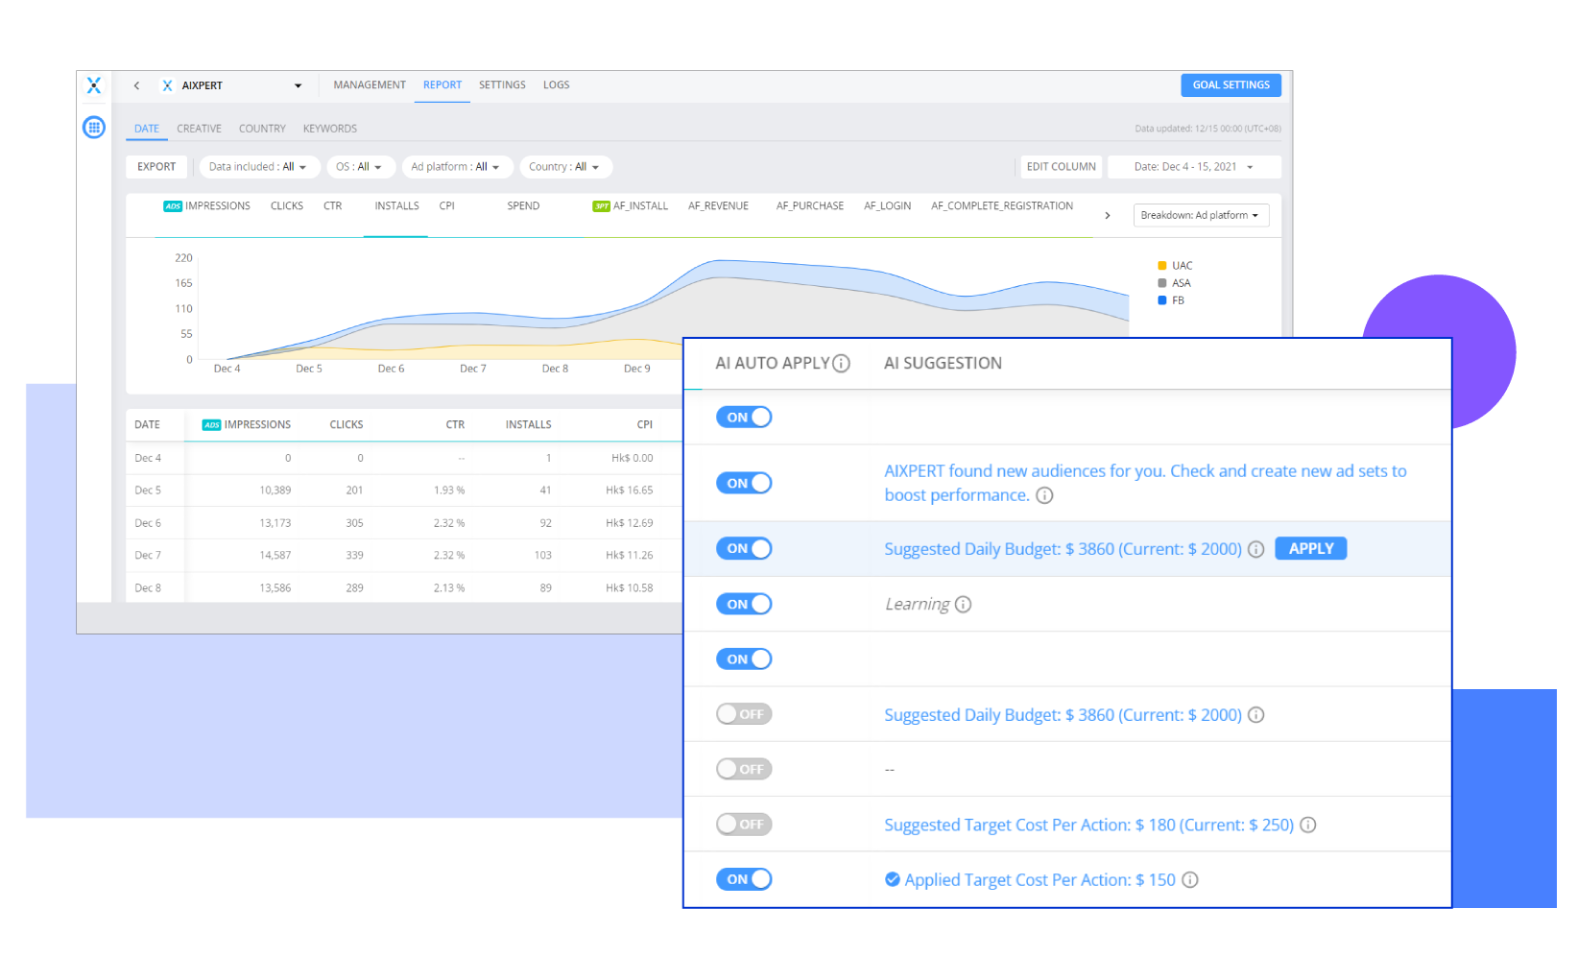Viewport: 1578px width, 957px height.
Task: Select the AF_COMPLETE_REGISTRATION metric tab
Action: coord(1002,206)
